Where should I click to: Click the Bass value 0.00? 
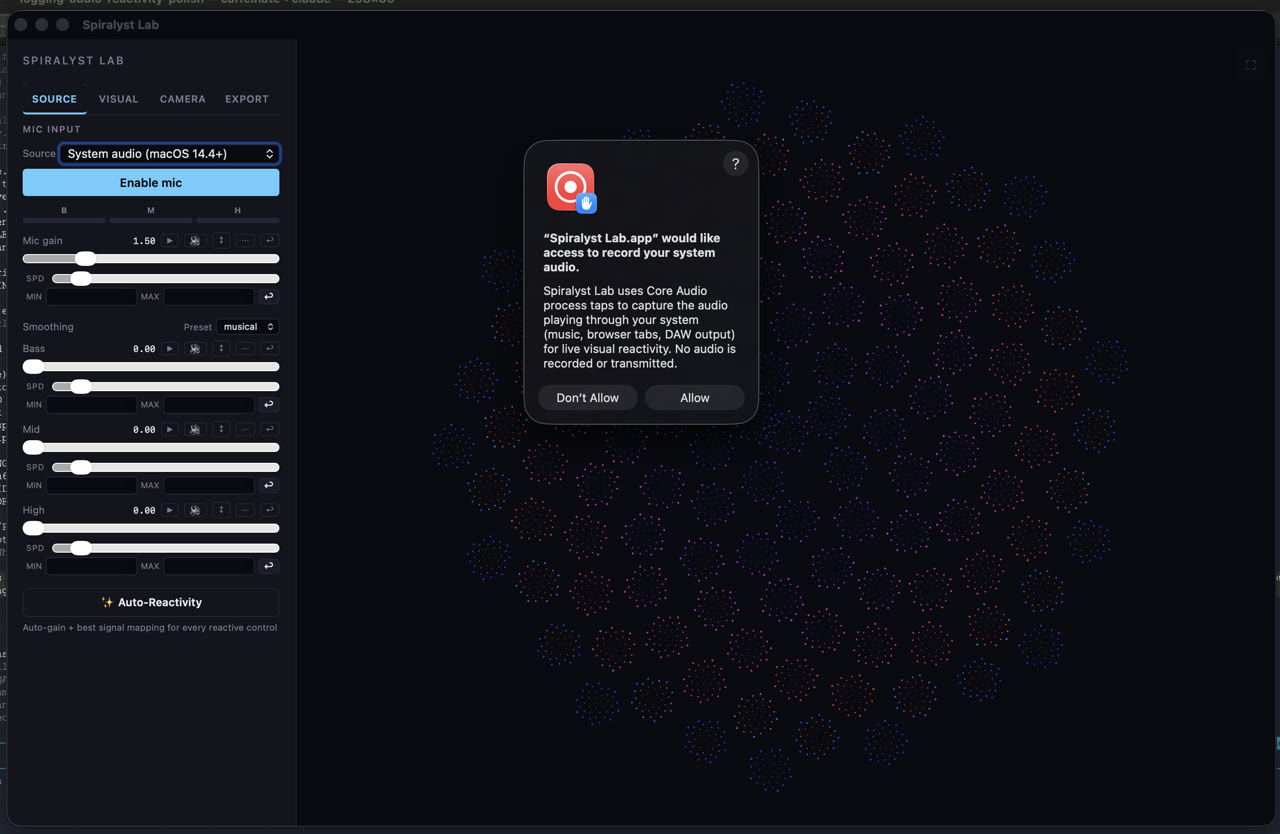click(144, 349)
